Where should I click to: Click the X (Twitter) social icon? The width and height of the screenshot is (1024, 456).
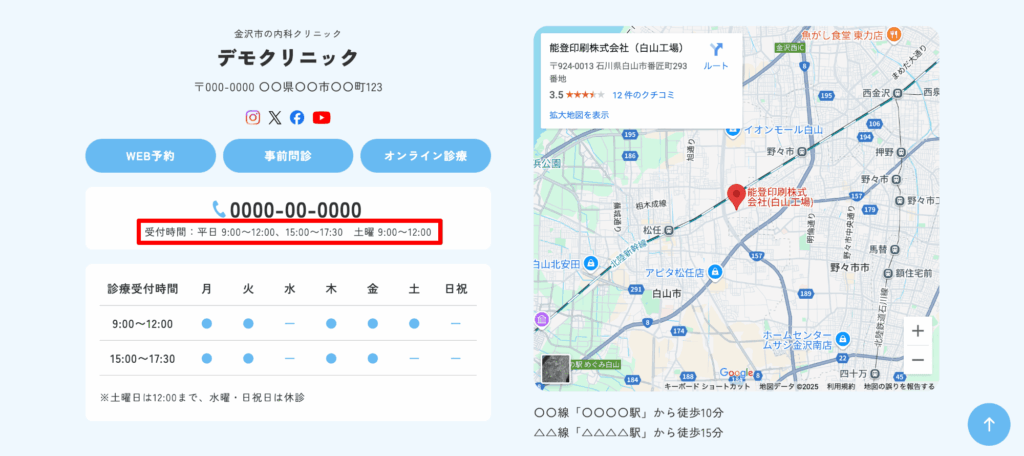click(x=275, y=117)
